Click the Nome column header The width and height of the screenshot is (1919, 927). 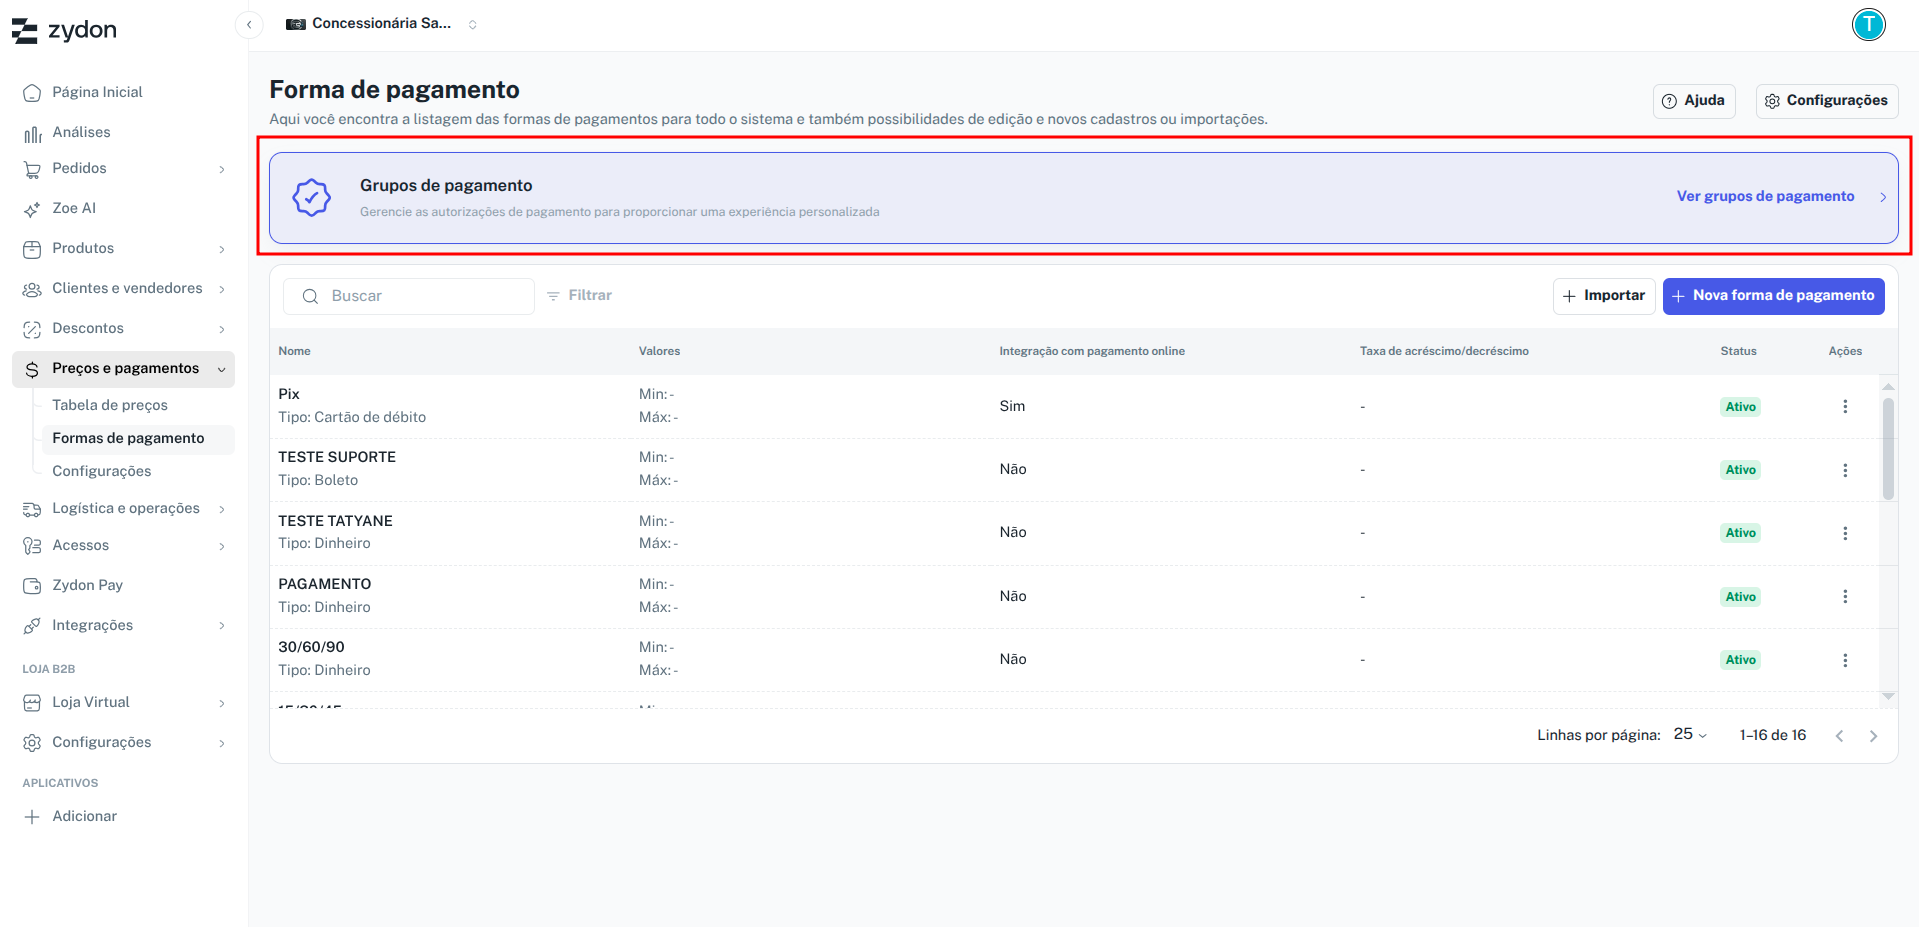click(294, 351)
